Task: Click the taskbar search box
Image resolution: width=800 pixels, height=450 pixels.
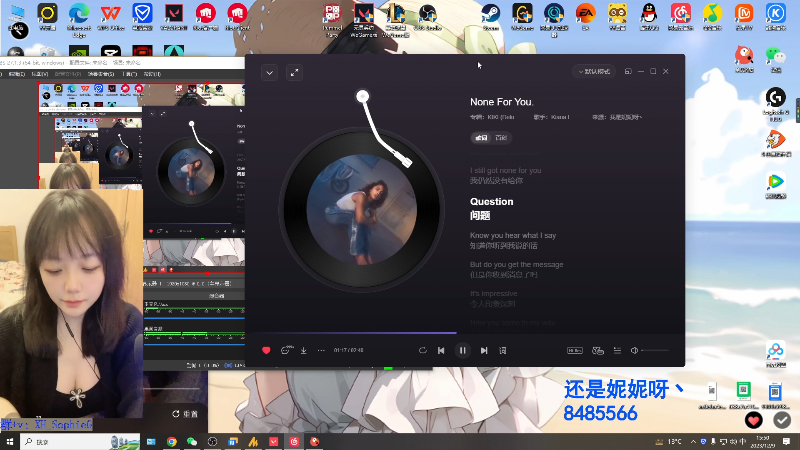Action: [81, 441]
